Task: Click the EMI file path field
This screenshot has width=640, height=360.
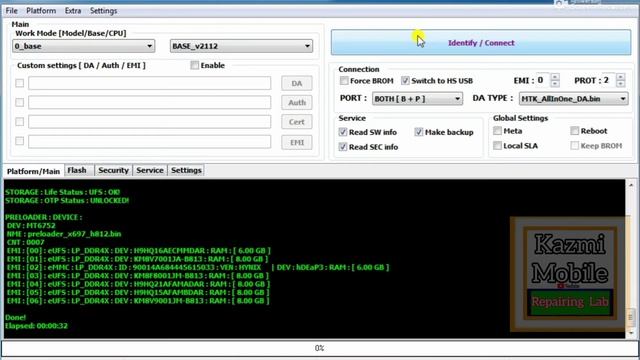Action: click(x=149, y=142)
